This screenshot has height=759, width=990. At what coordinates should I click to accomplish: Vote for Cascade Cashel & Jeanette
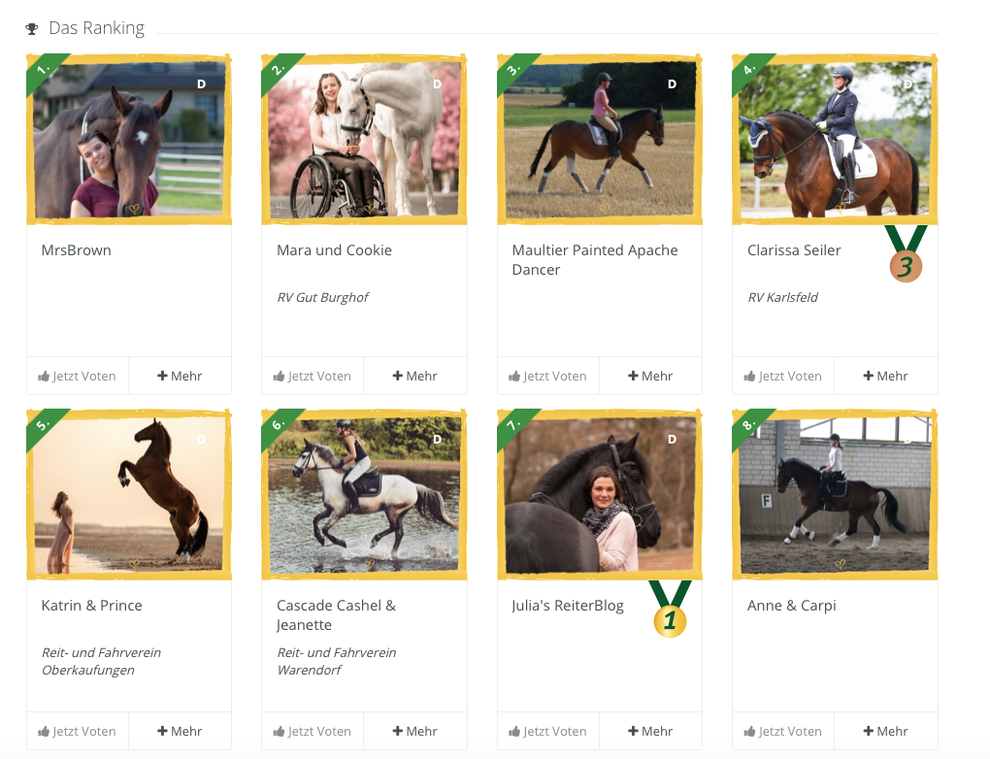point(313,731)
